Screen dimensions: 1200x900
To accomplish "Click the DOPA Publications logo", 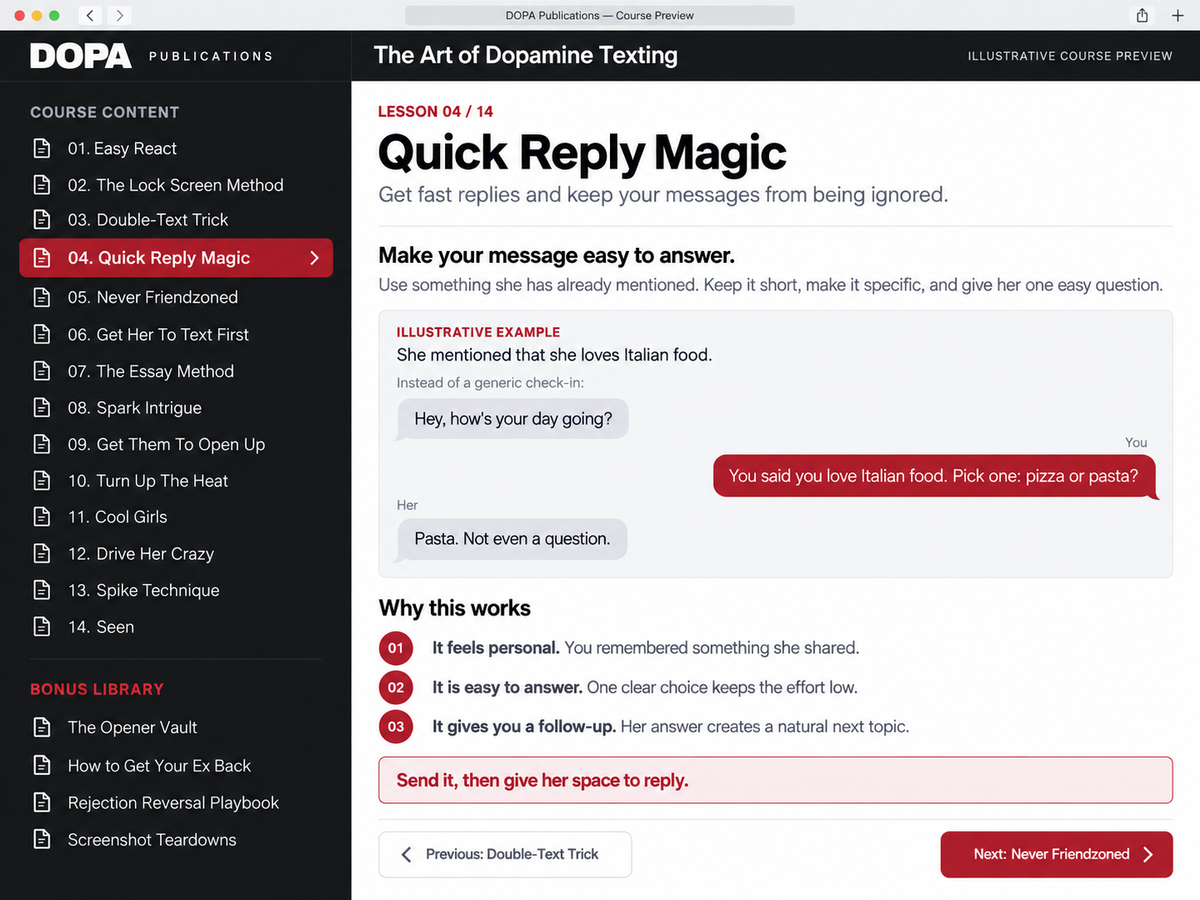I will tap(151, 56).
